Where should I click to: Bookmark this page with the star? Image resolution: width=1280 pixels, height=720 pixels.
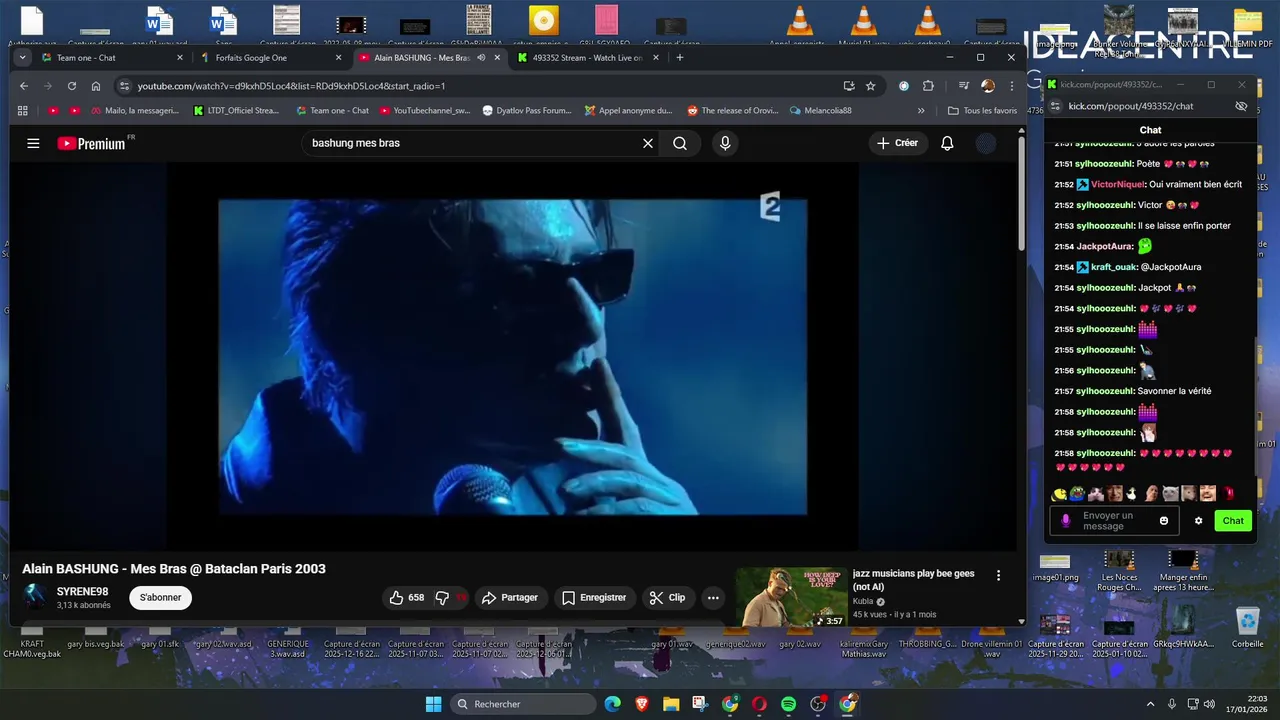[871, 86]
